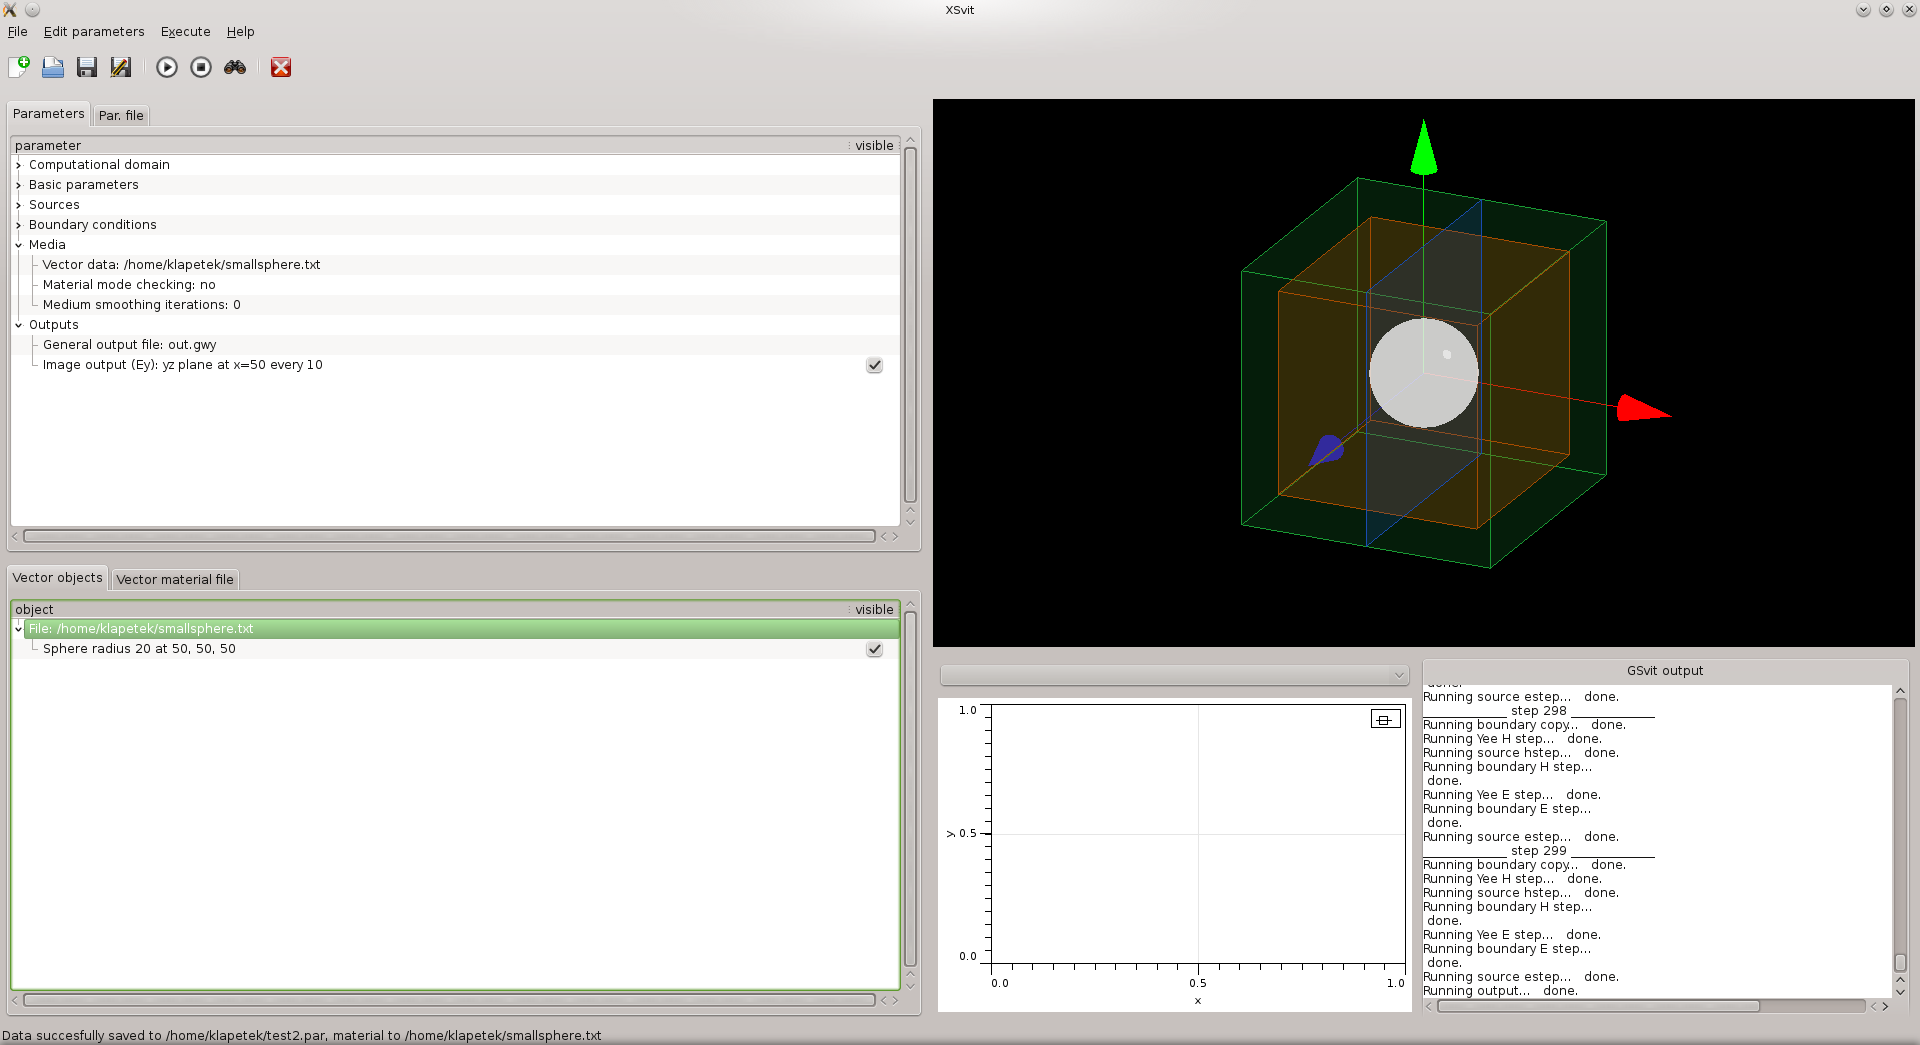
Task: Click the Save As toolbar icon
Action: click(x=121, y=67)
